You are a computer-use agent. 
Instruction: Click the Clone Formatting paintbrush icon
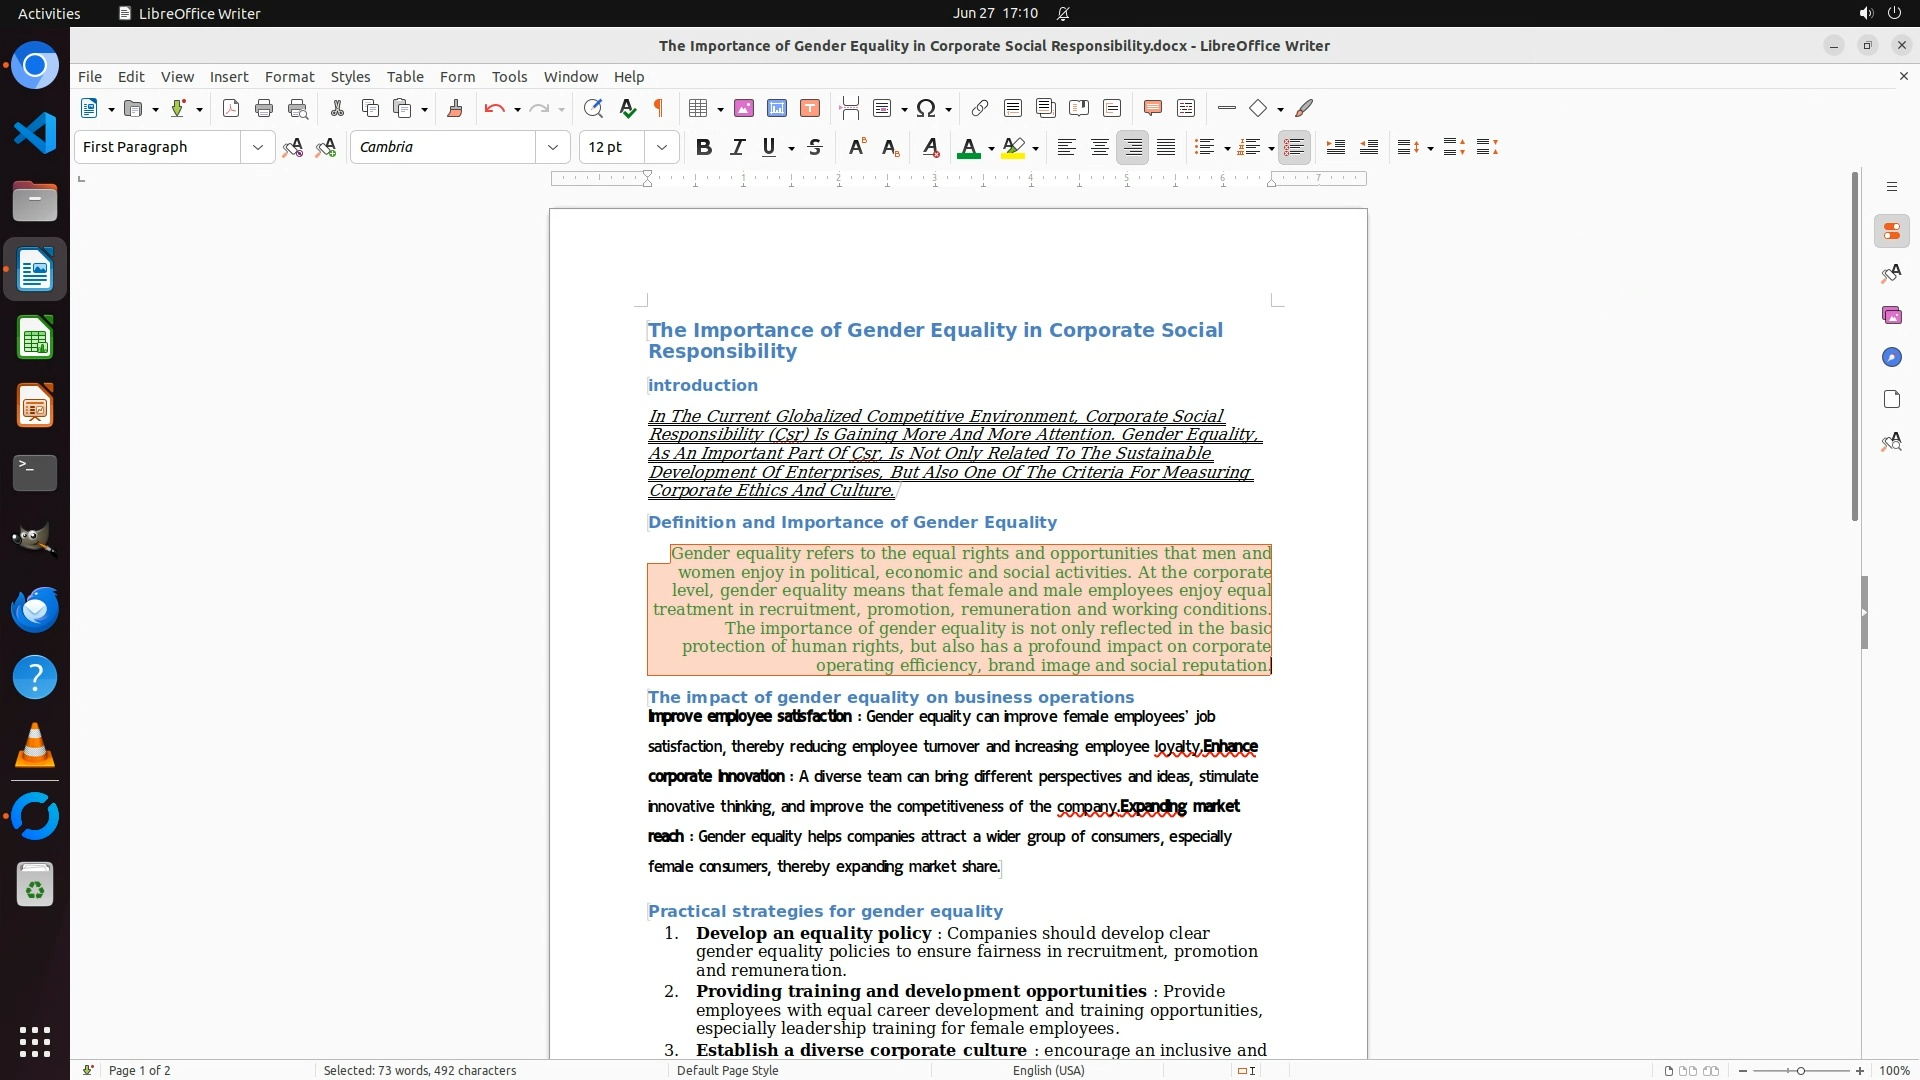pos(455,108)
